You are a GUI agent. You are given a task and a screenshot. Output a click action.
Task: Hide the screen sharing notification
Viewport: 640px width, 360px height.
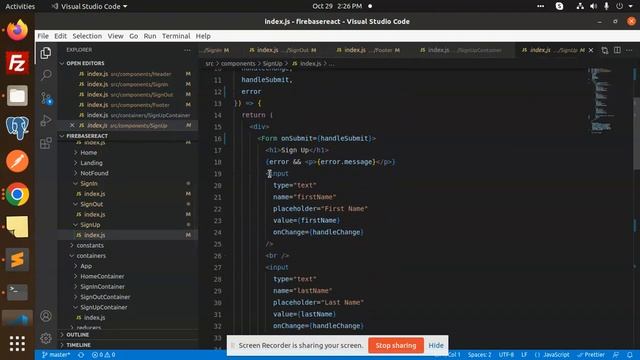coord(436,345)
